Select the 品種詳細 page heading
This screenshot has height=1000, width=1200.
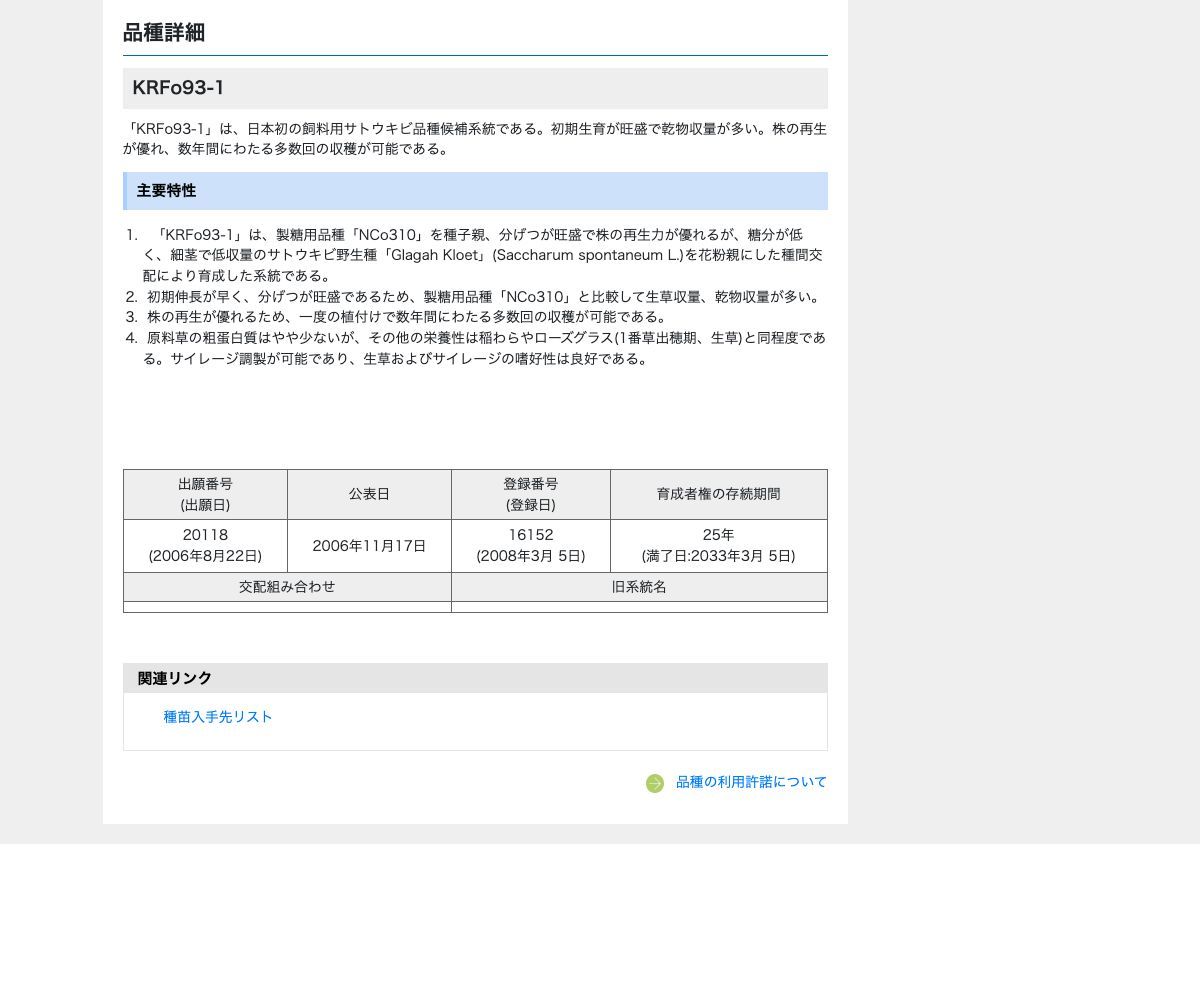162,32
